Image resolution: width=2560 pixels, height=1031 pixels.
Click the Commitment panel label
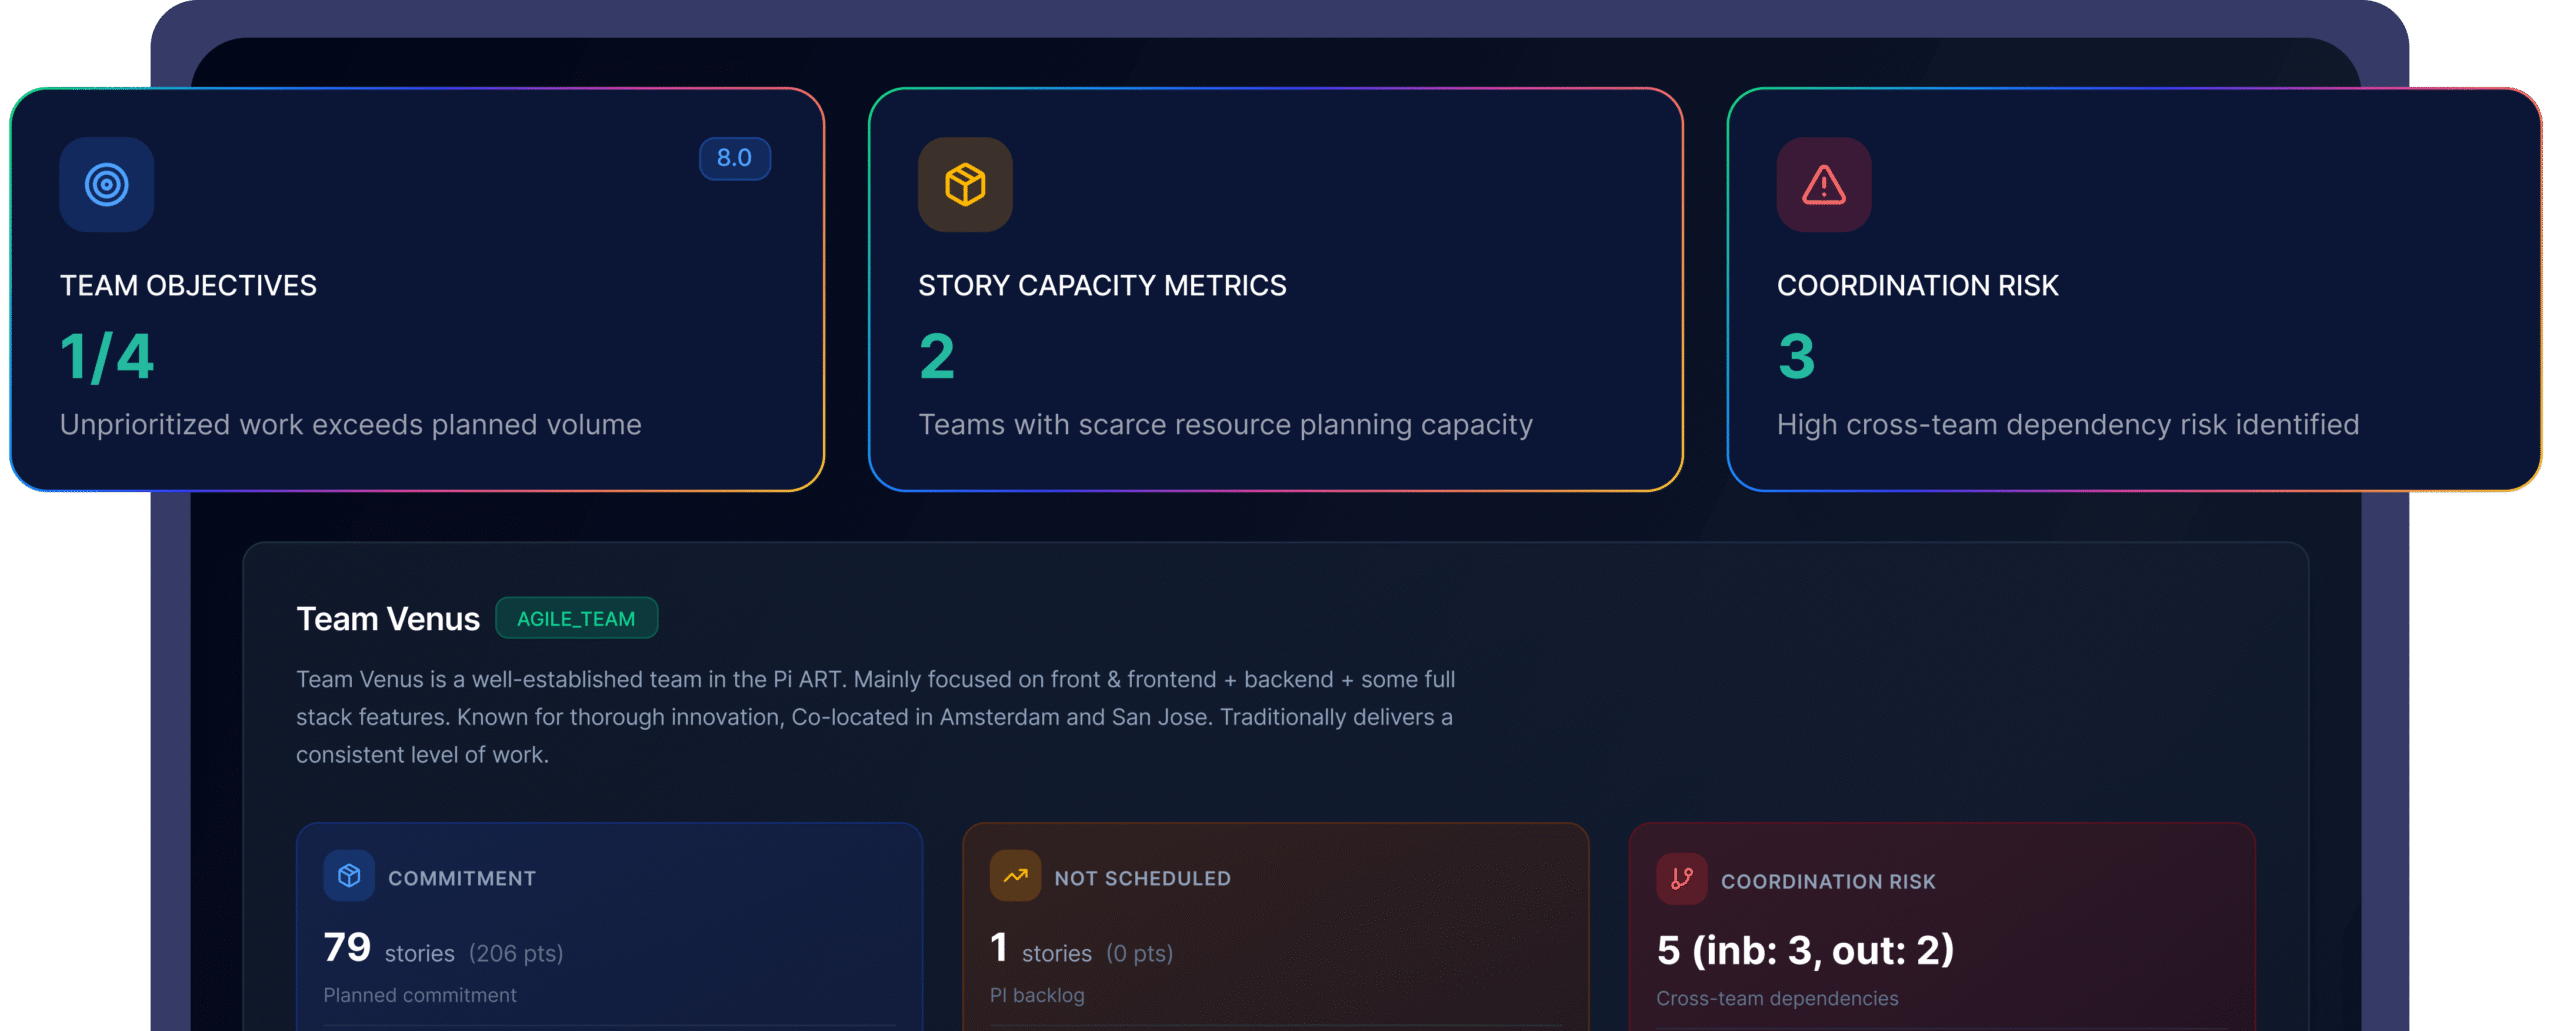pyautogui.click(x=462, y=878)
